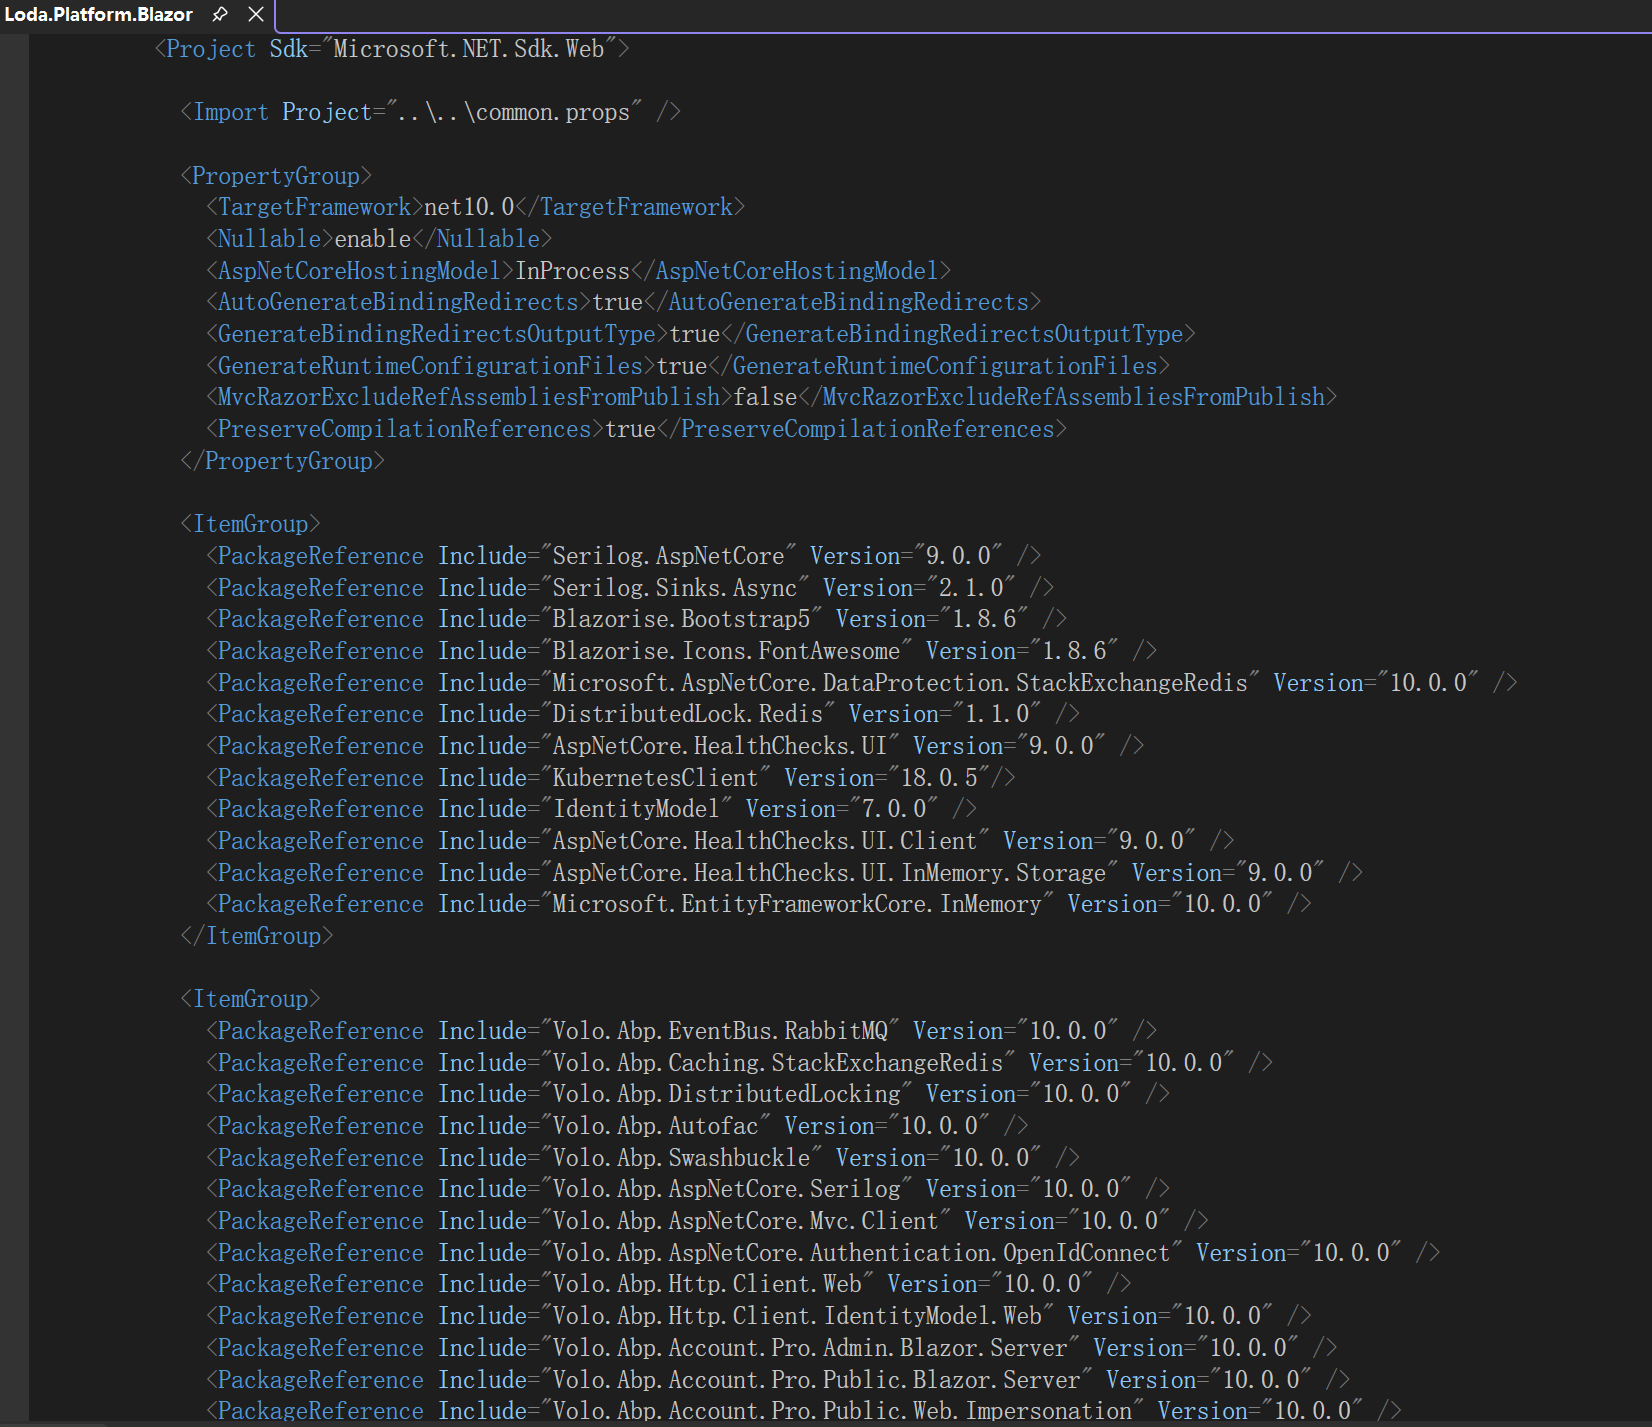Click the Serilog.AspNetCore package name
This screenshot has height=1427, width=1652.
tap(668, 556)
